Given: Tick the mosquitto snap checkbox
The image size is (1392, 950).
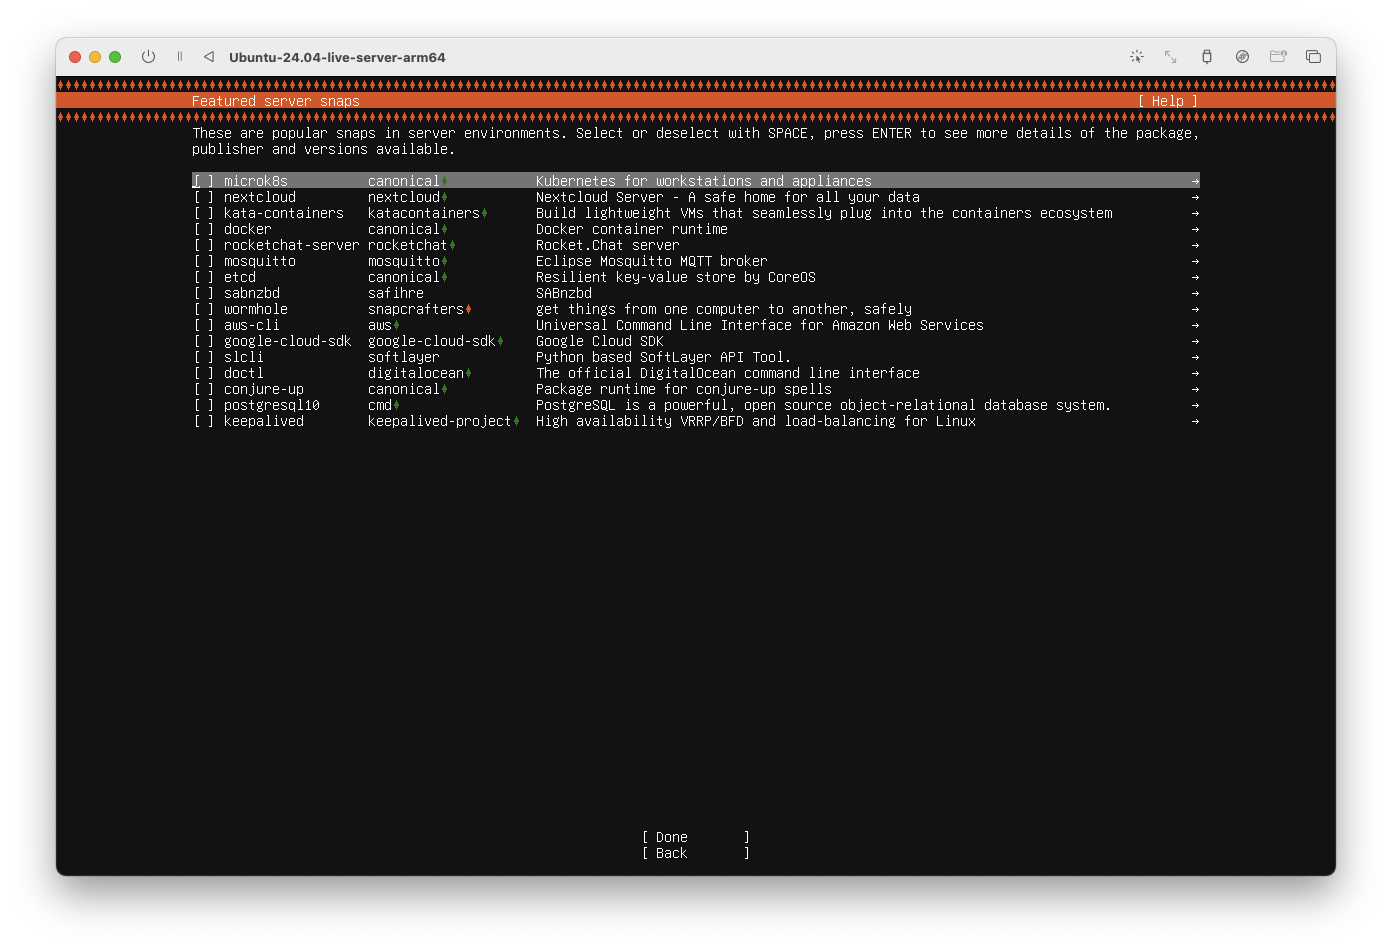Looking at the screenshot, I should tap(204, 261).
